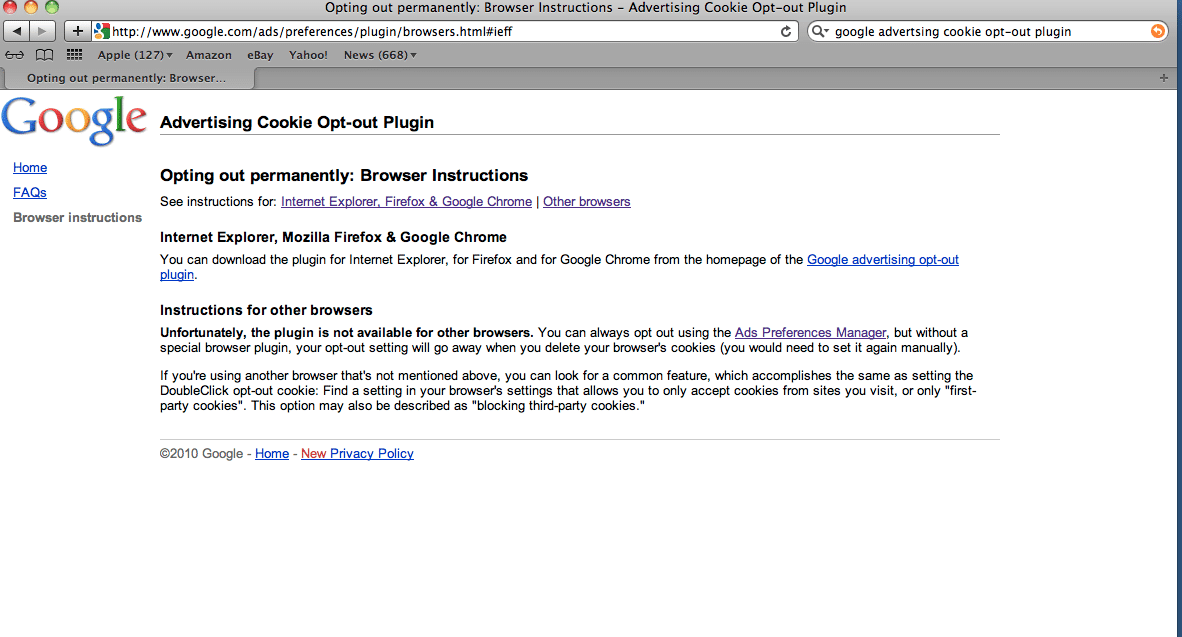1182x637 pixels.
Task: Select the 'Opting out permanently: Browser...' tab
Action: [x=127, y=78]
